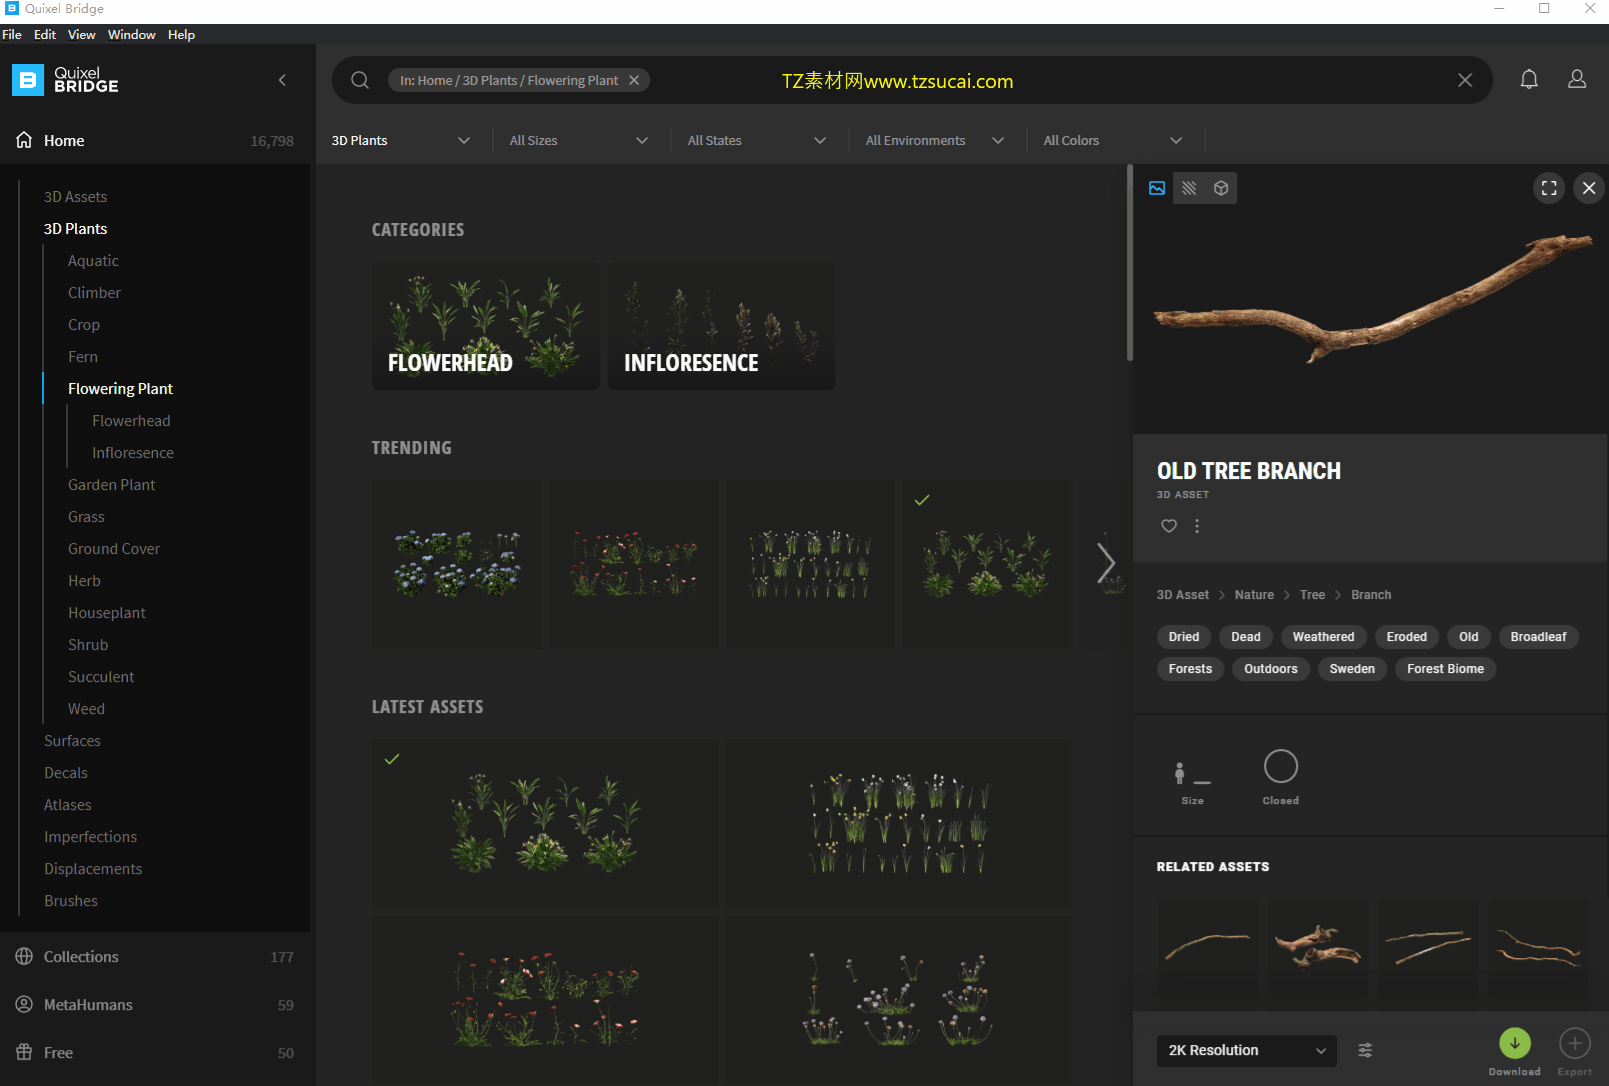
Task: Open the three-dot more options menu
Action: pyautogui.click(x=1197, y=526)
